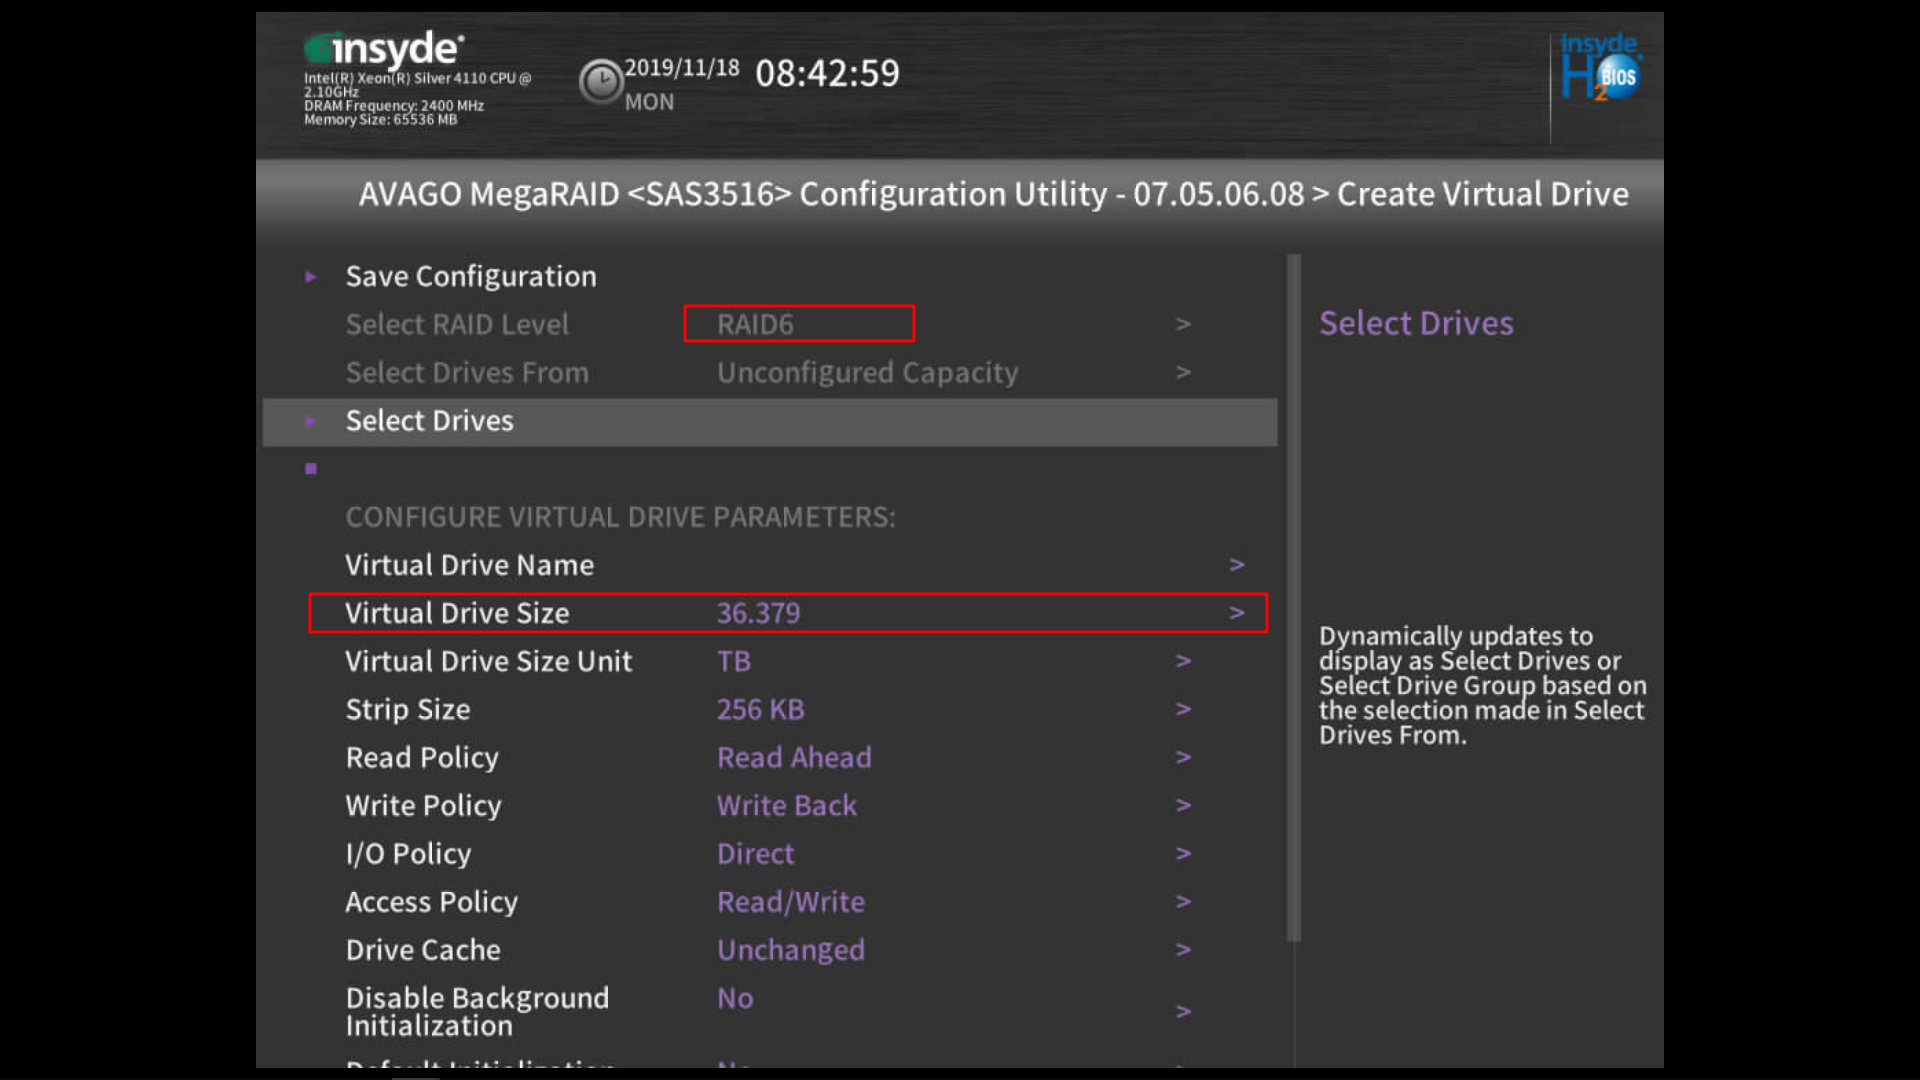Click the arrow bullet beside Select Drives

click(x=311, y=422)
